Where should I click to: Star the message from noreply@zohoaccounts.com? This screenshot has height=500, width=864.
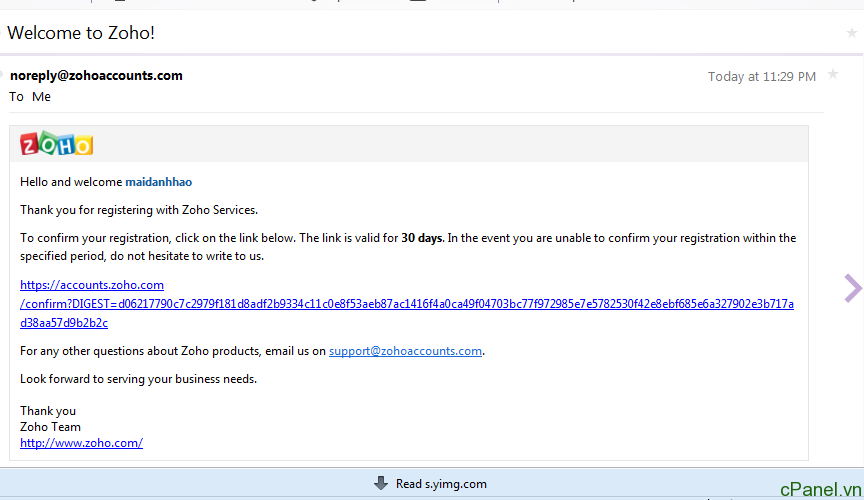point(833,74)
